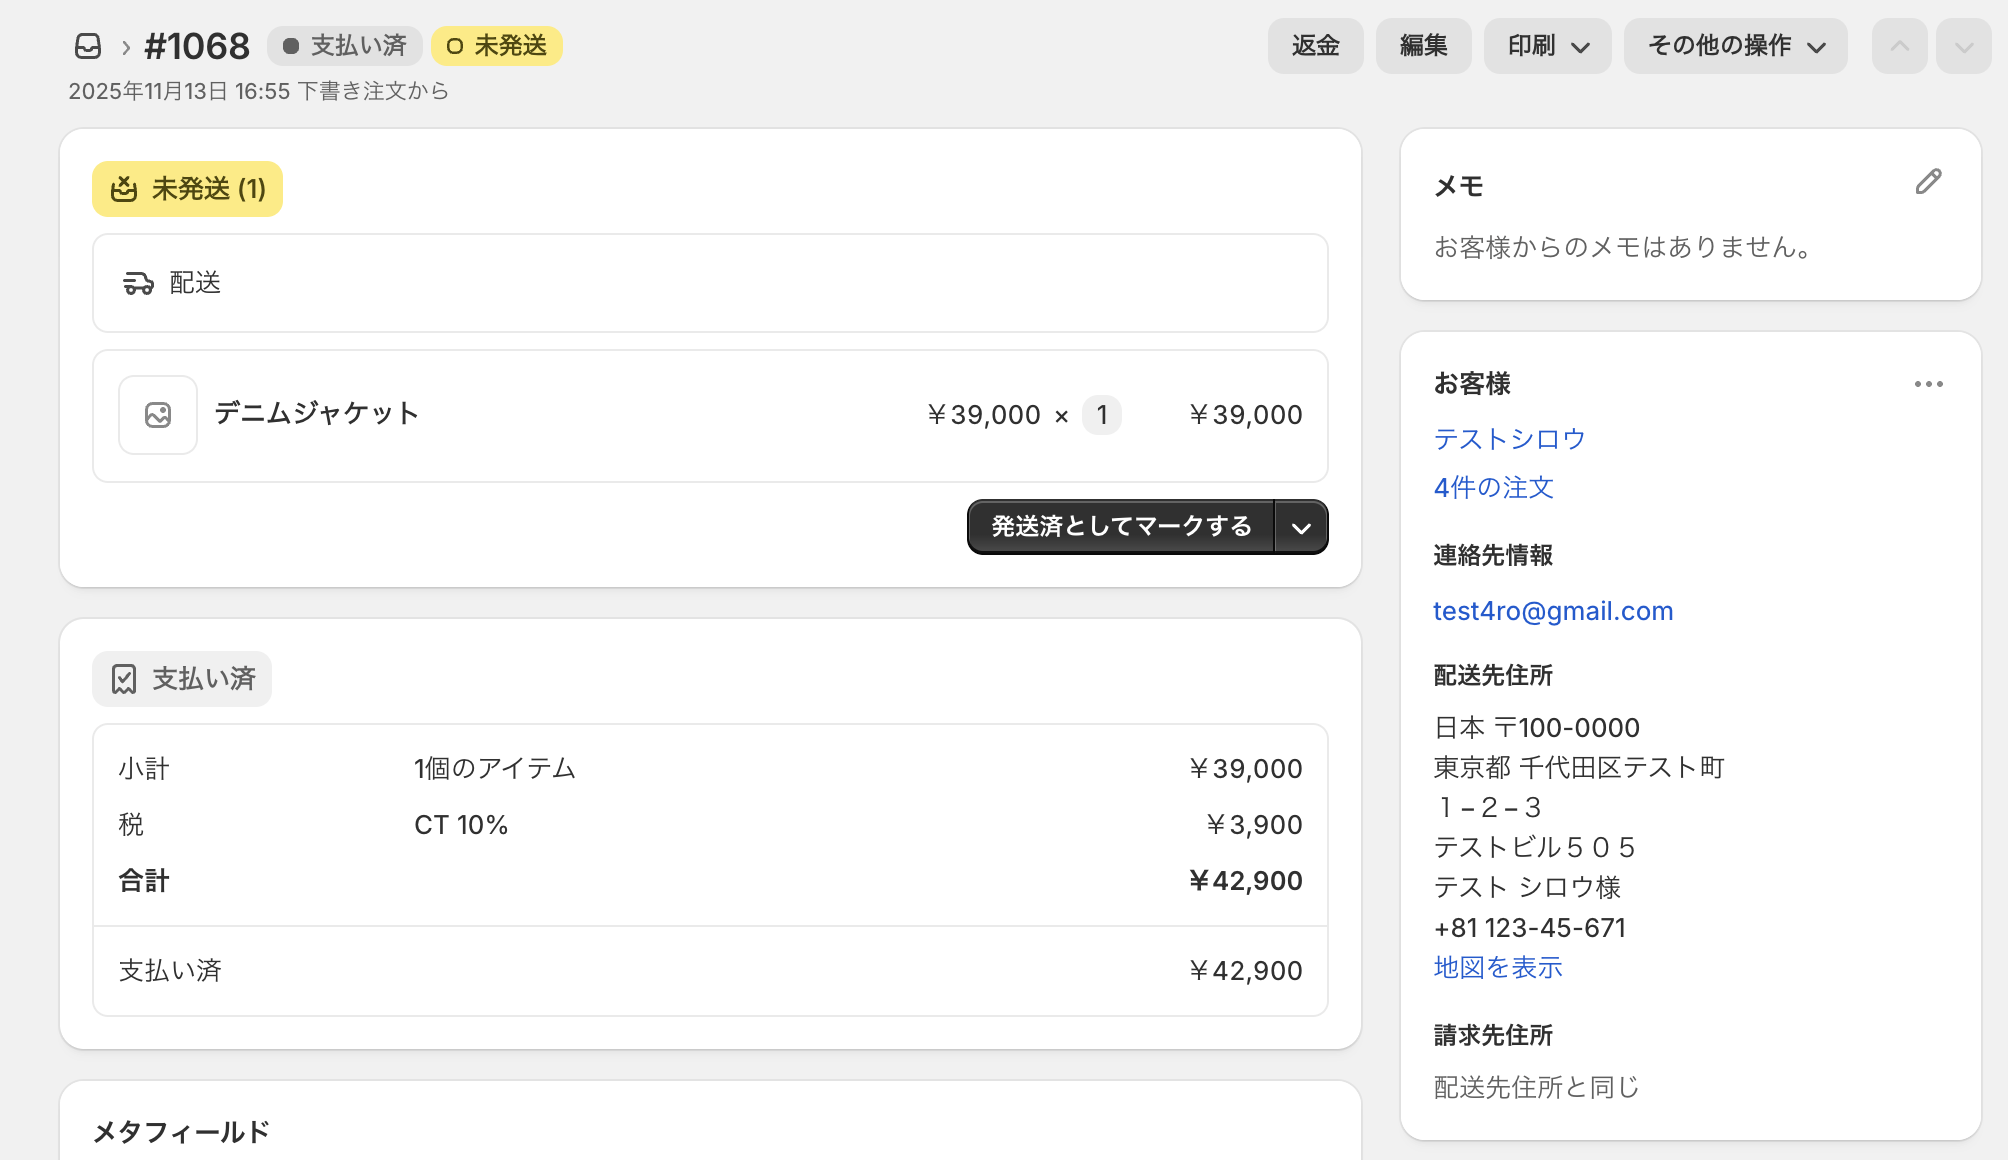Click the 配送 delivery truck icon

(x=138, y=284)
